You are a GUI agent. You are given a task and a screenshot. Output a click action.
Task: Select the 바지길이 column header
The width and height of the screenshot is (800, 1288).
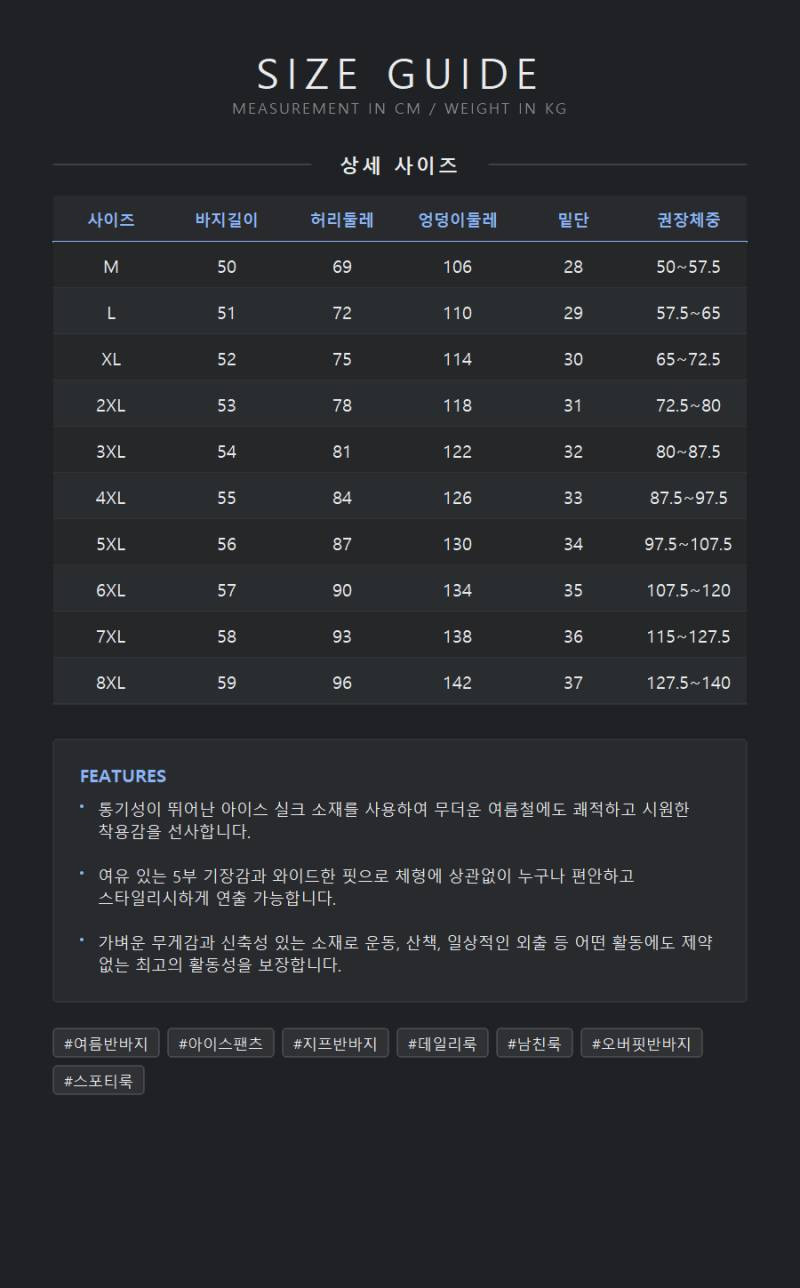click(227, 220)
